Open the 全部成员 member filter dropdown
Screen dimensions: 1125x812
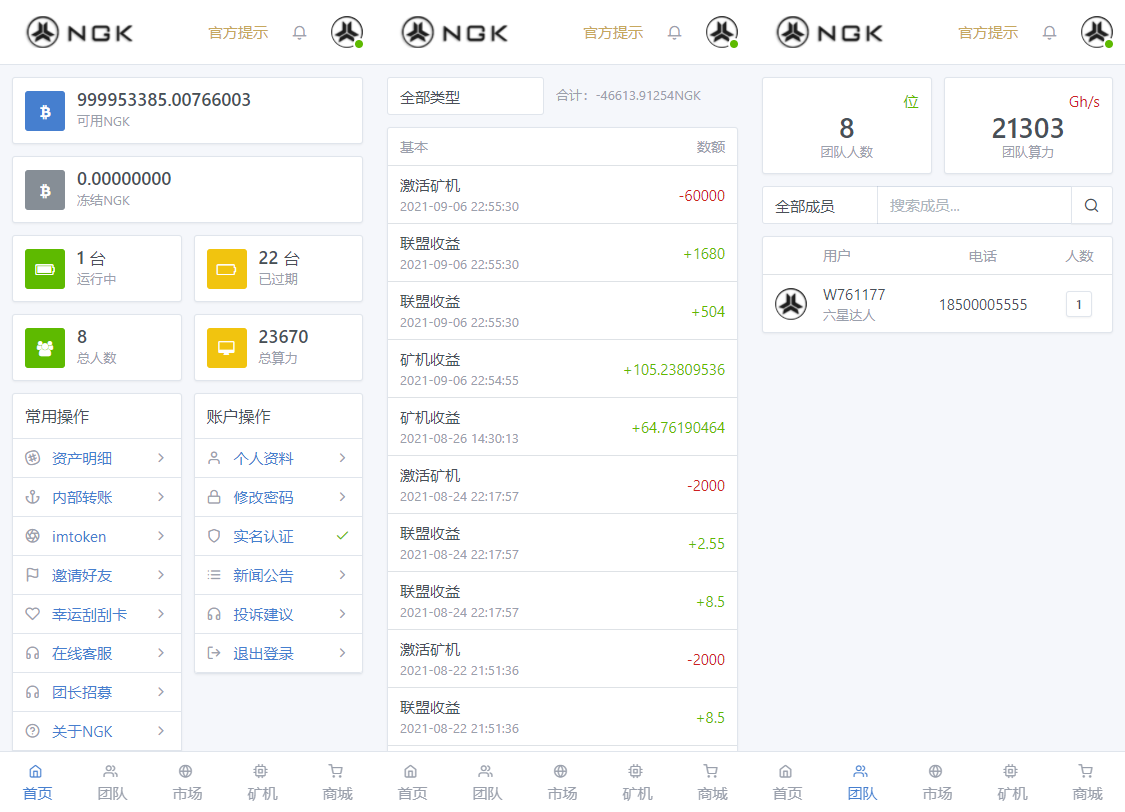click(819, 206)
